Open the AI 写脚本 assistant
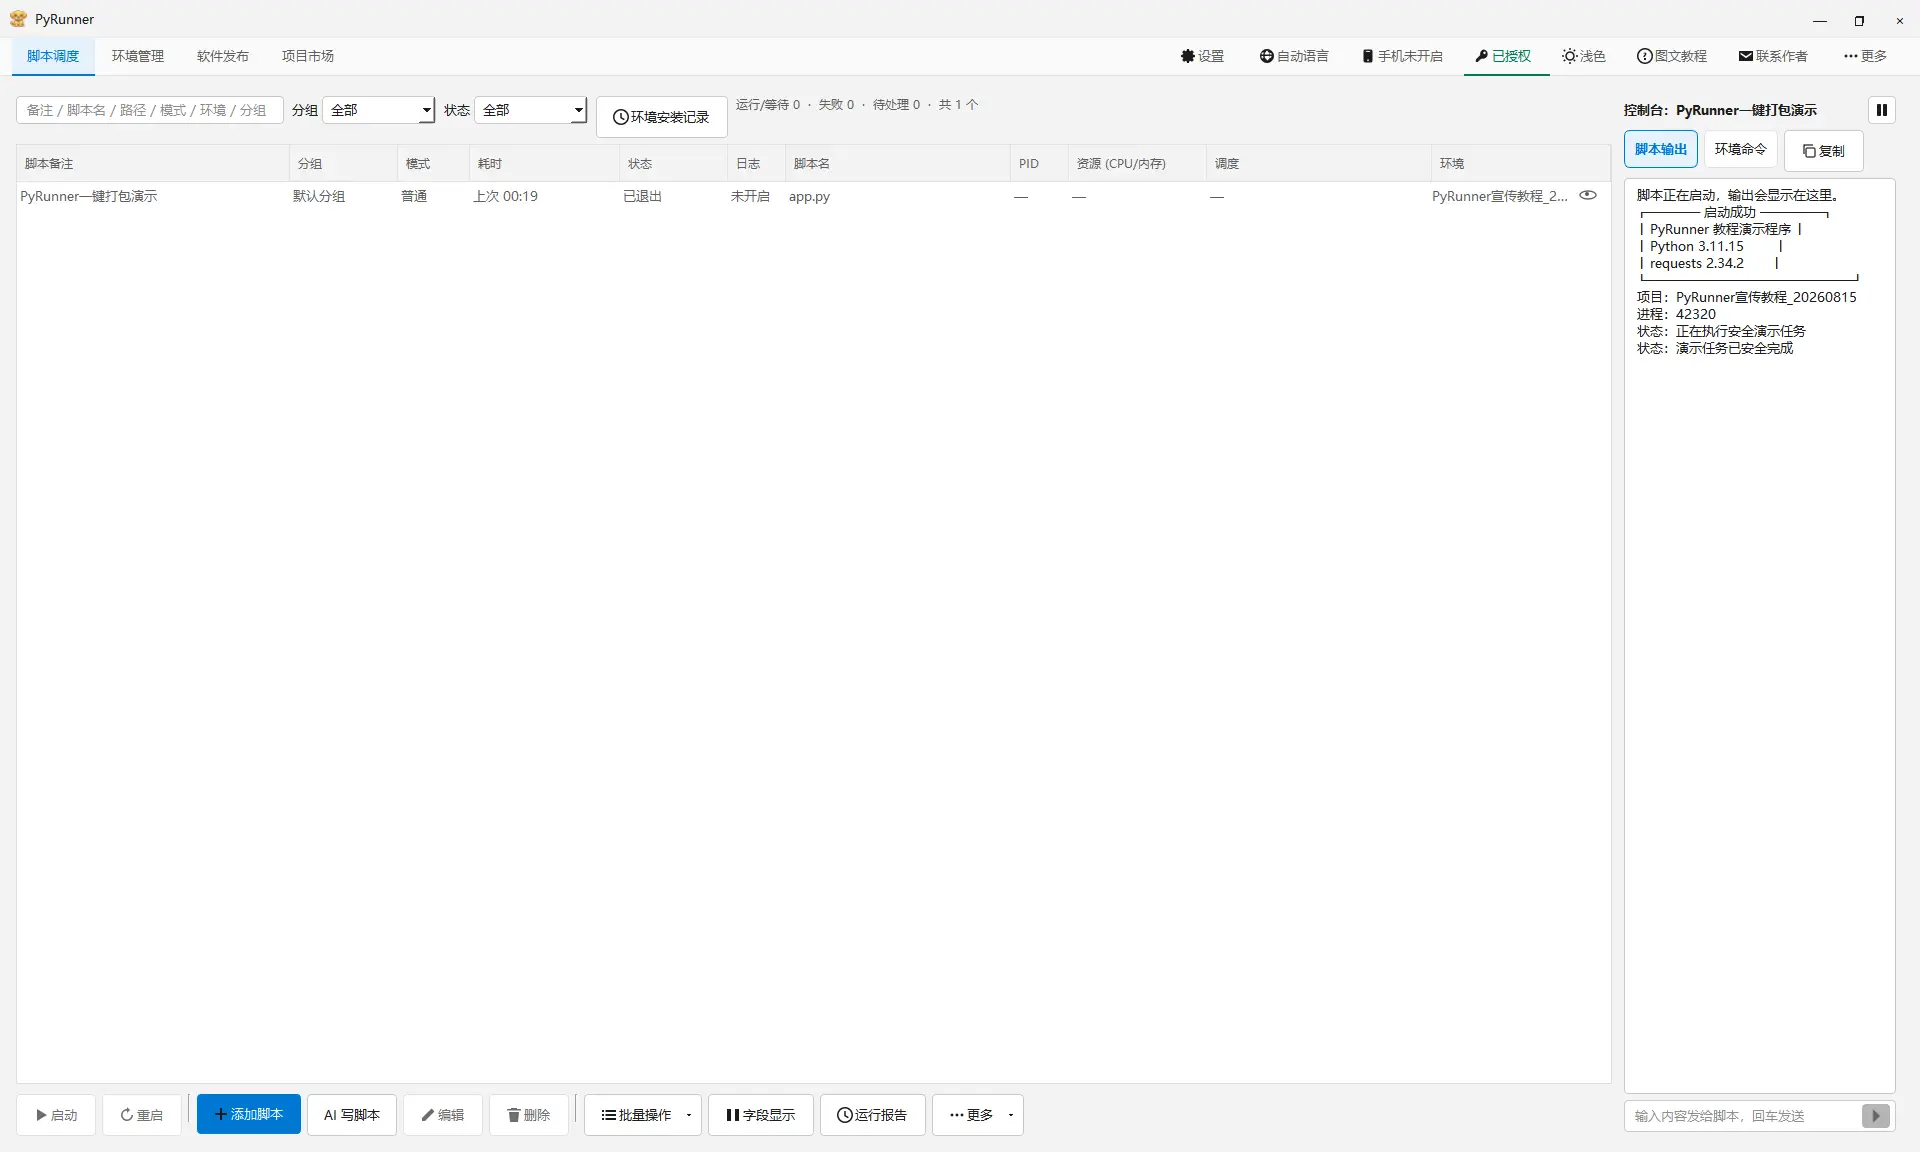 pyautogui.click(x=352, y=1115)
